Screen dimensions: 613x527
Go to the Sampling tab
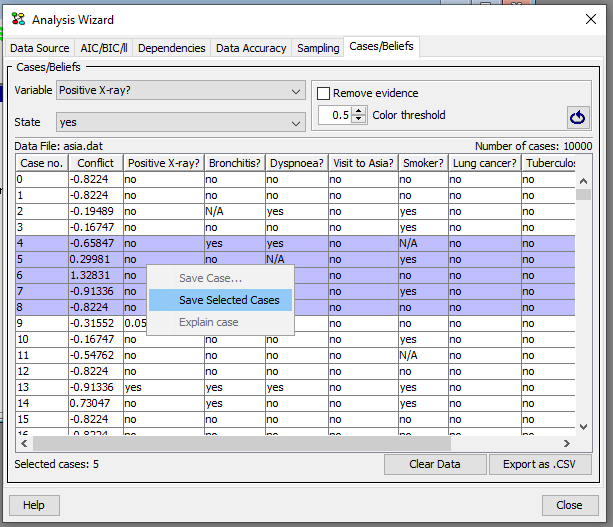tap(318, 48)
